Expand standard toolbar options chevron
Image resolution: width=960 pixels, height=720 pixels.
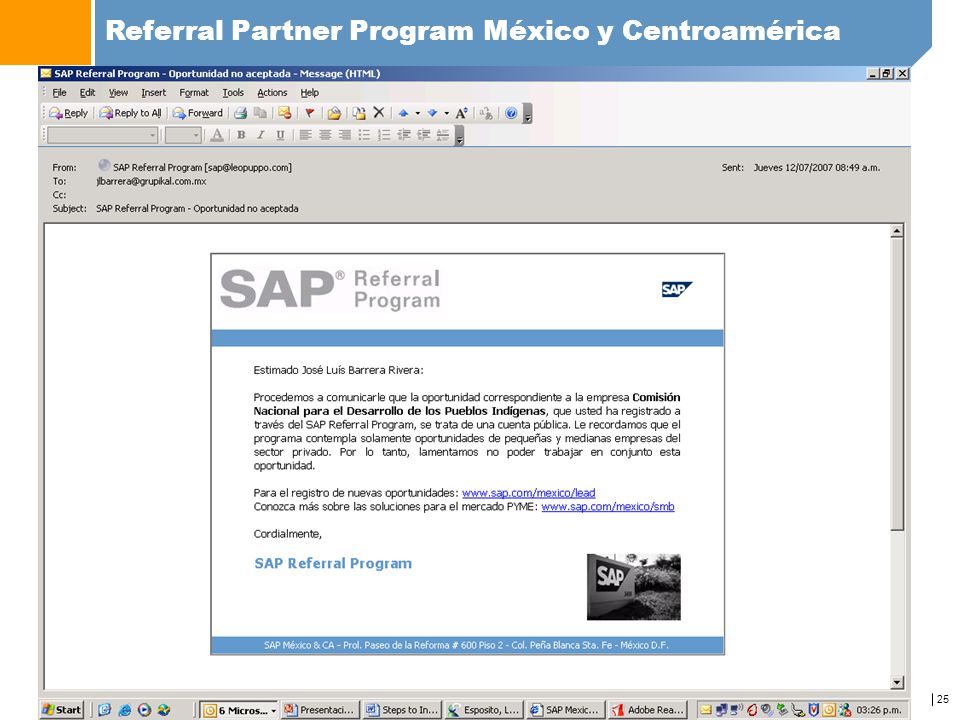pos(528,114)
